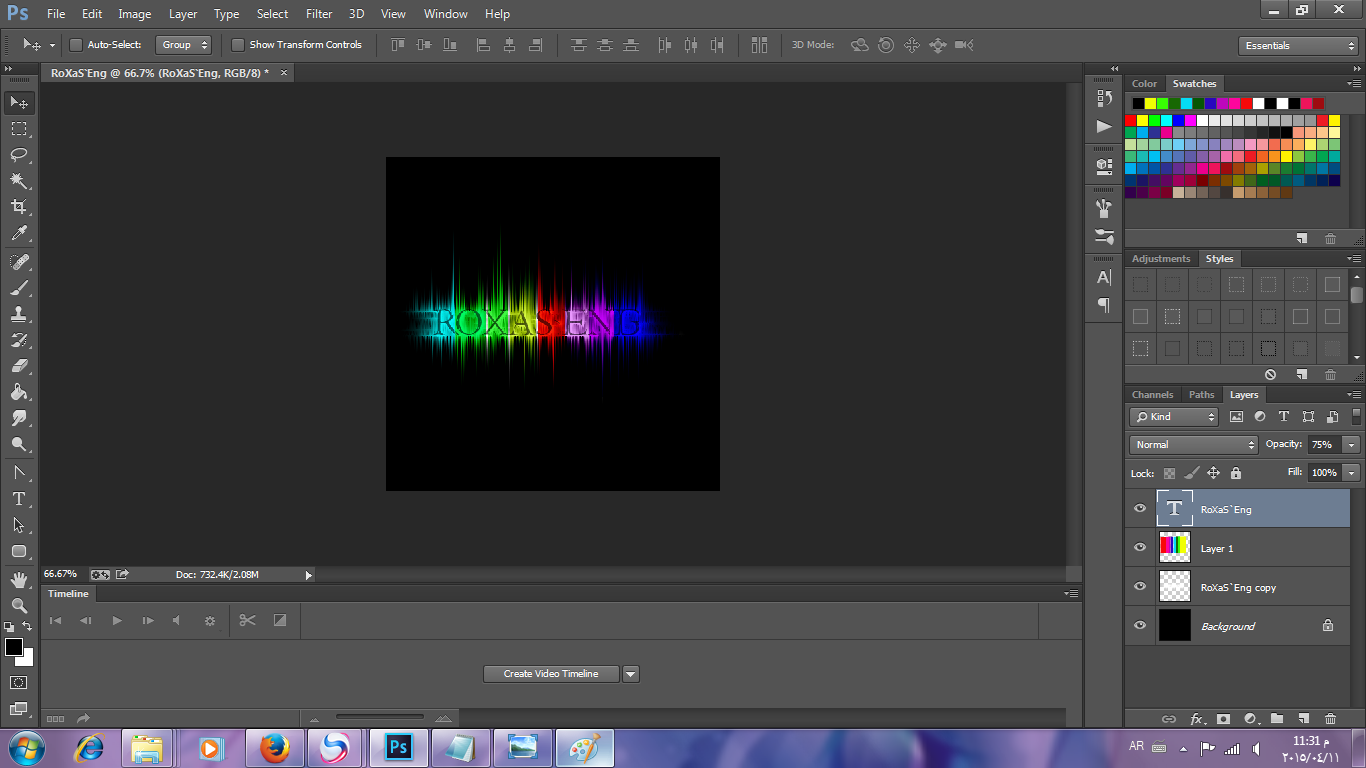Image resolution: width=1366 pixels, height=768 pixels.
Task: Pick the Eyedropper tool
Action: pyautogui.click(x=19, y=234)
